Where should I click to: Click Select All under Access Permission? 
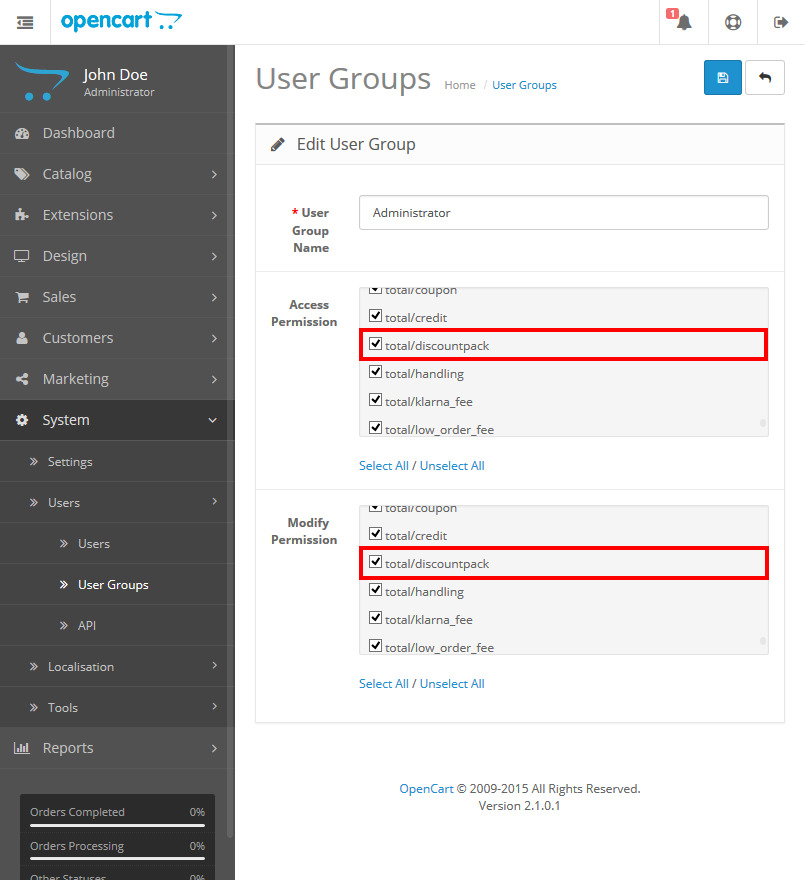[x=384, y=466]
